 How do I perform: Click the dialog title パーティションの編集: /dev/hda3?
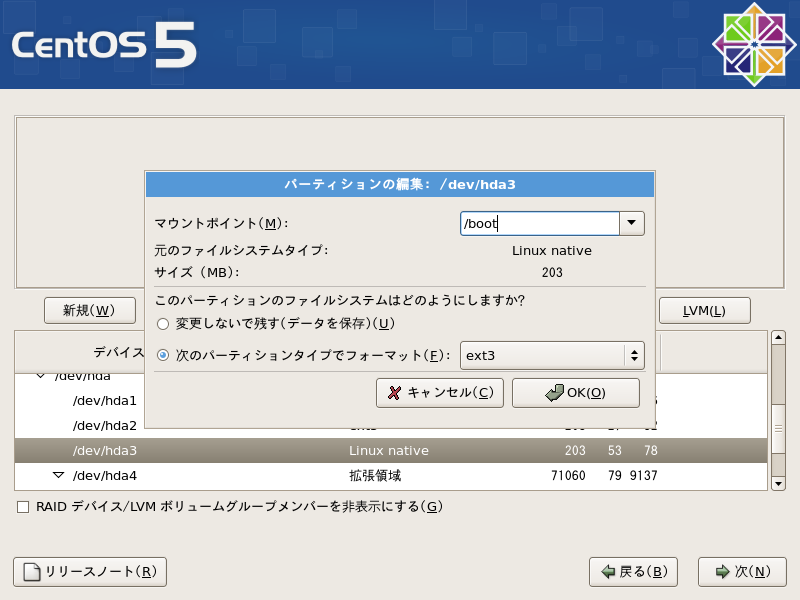[400, 185]
